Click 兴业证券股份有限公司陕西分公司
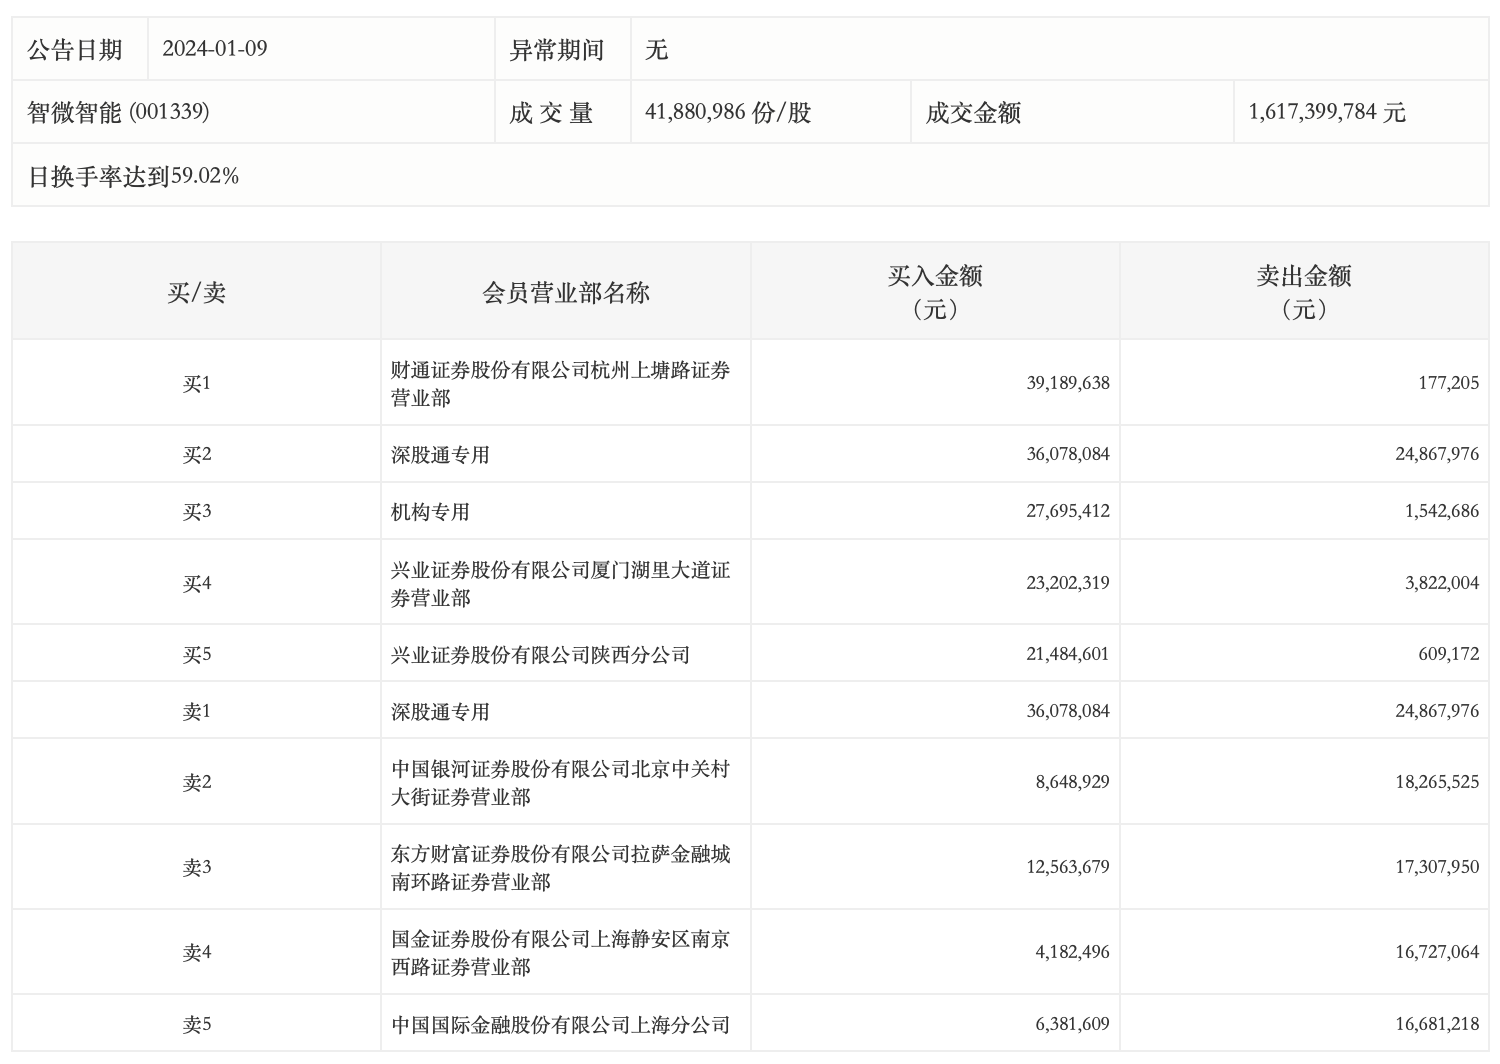 pos(540,655)
